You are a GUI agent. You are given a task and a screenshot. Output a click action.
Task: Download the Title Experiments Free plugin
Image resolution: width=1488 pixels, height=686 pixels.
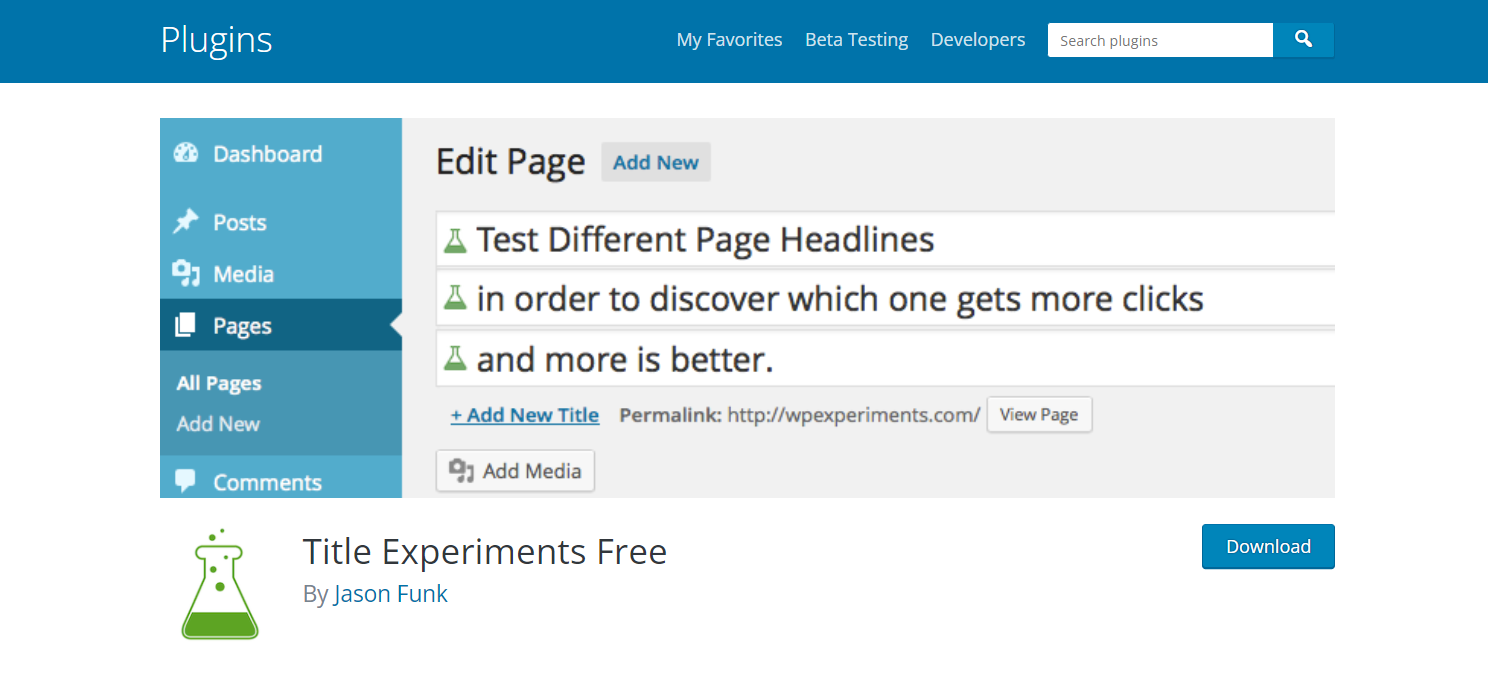(1268, 546)
